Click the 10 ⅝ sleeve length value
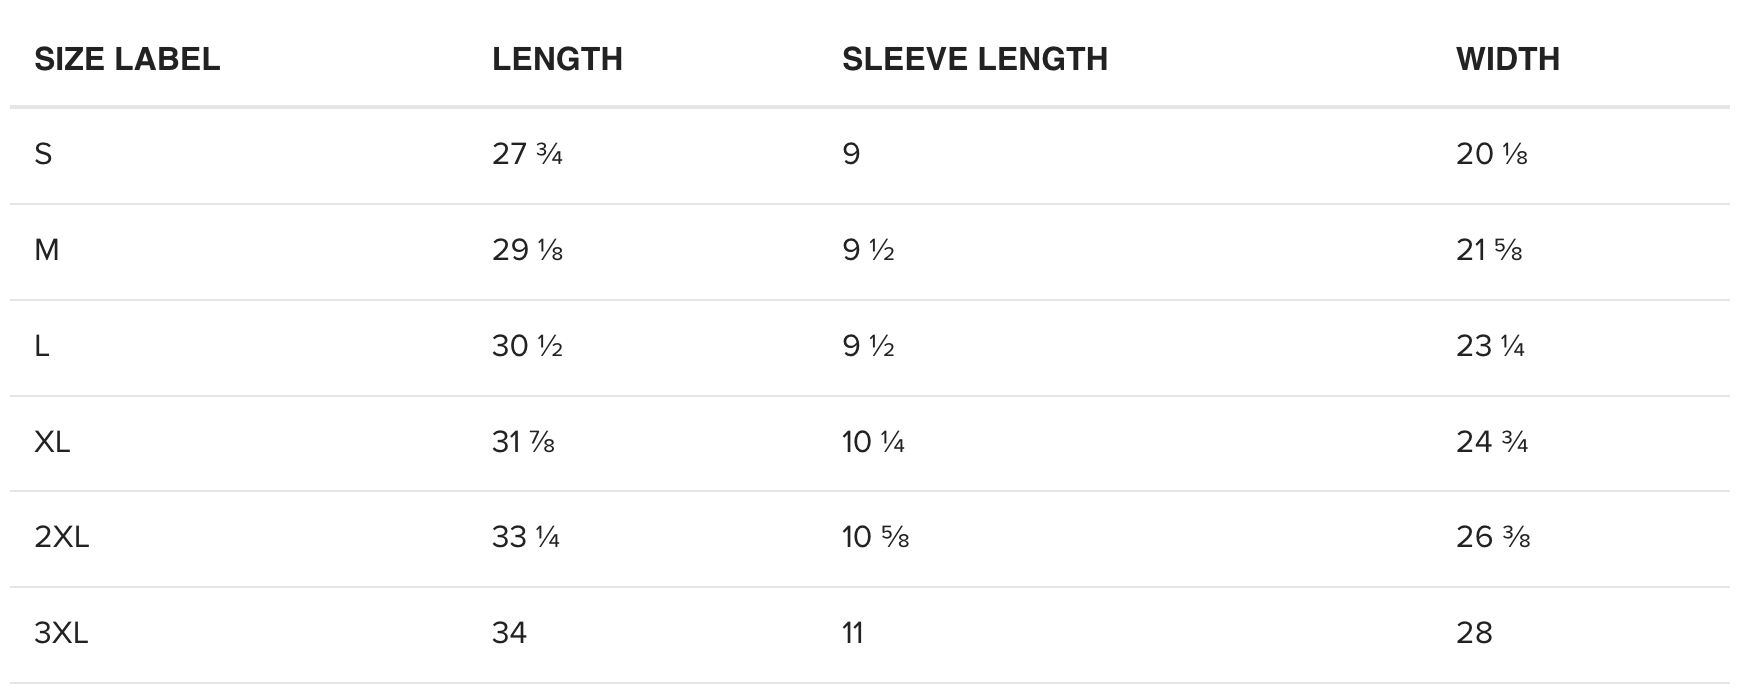1746x688 pixels. 875,538
